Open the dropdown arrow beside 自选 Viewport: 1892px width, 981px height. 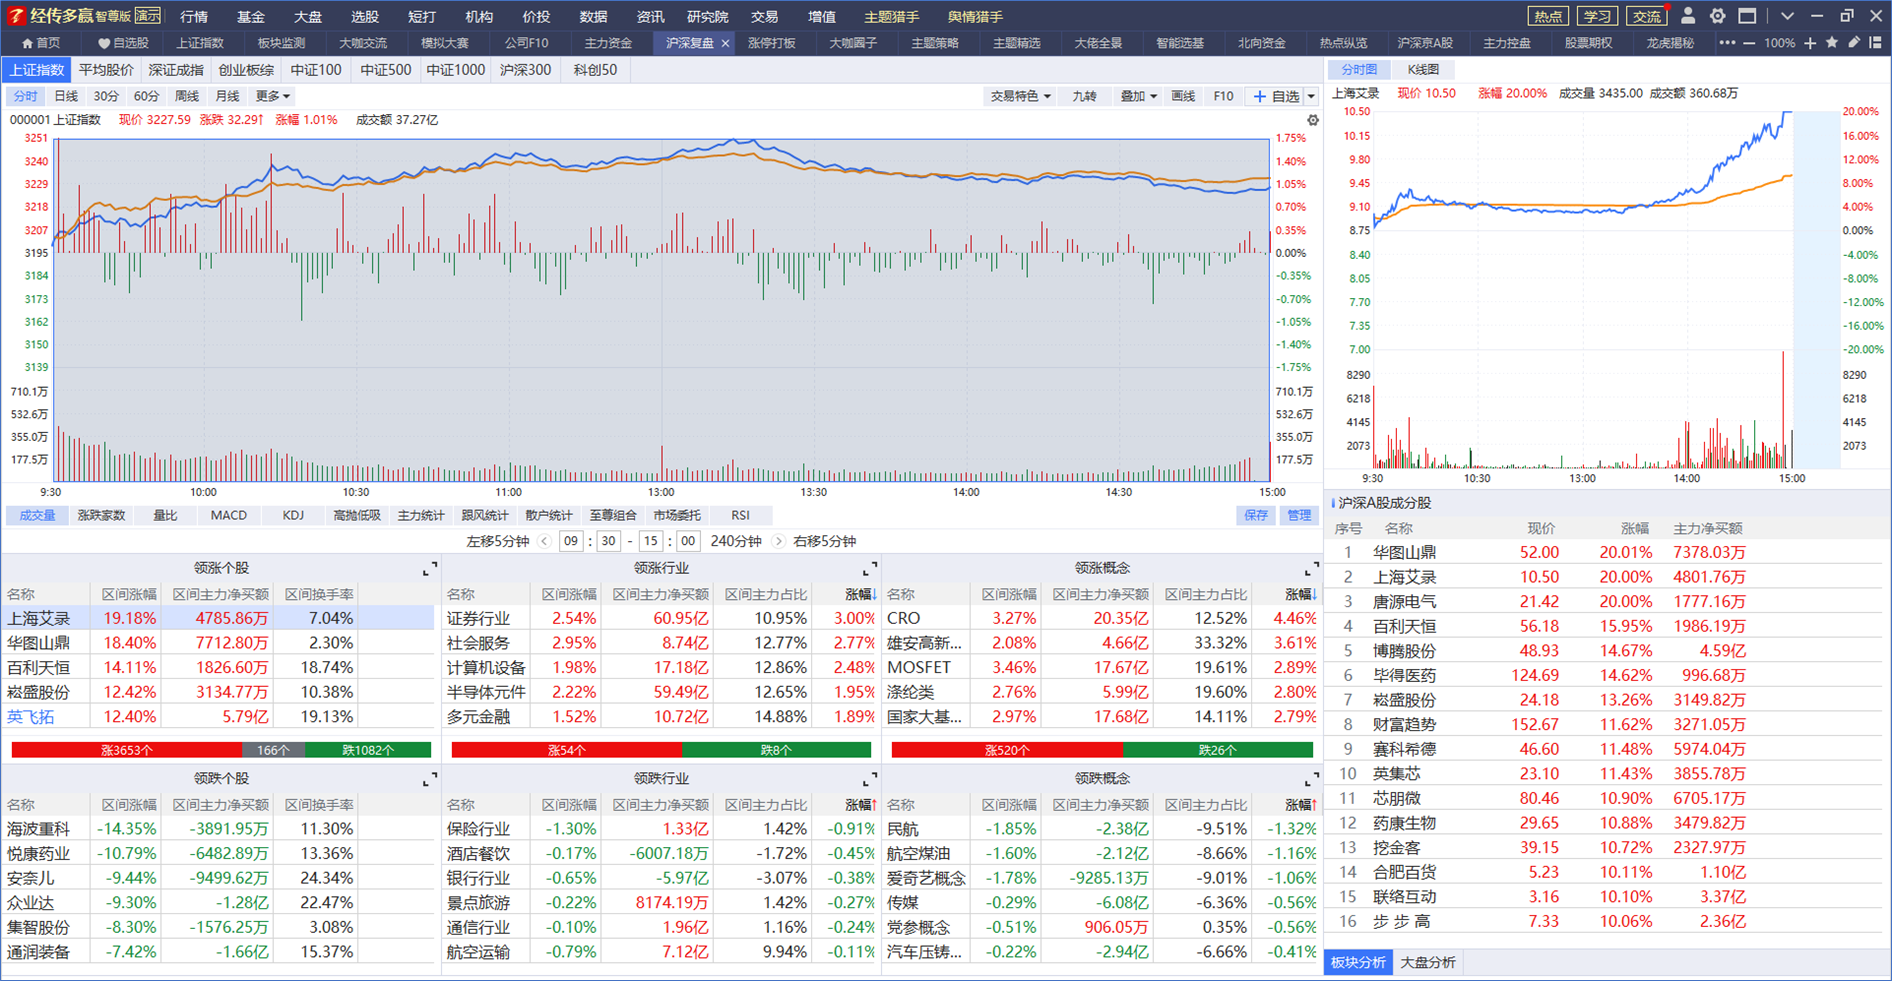coord(1311,97)
